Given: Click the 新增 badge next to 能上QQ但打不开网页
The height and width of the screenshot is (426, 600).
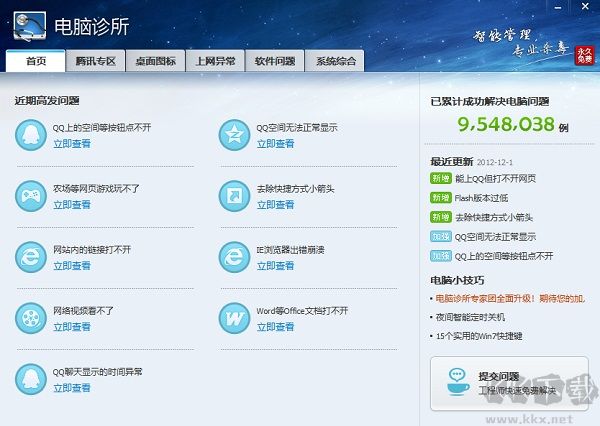Looking at the screenshot, I should pyautogui.click(x=440, y=178).
